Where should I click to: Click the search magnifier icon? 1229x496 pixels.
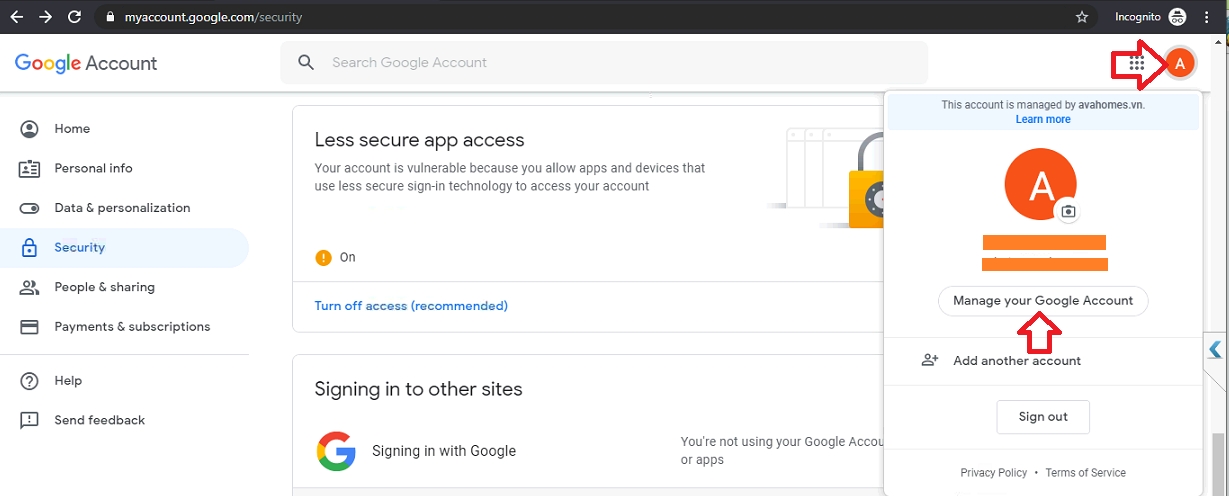[x=307, y=63]
